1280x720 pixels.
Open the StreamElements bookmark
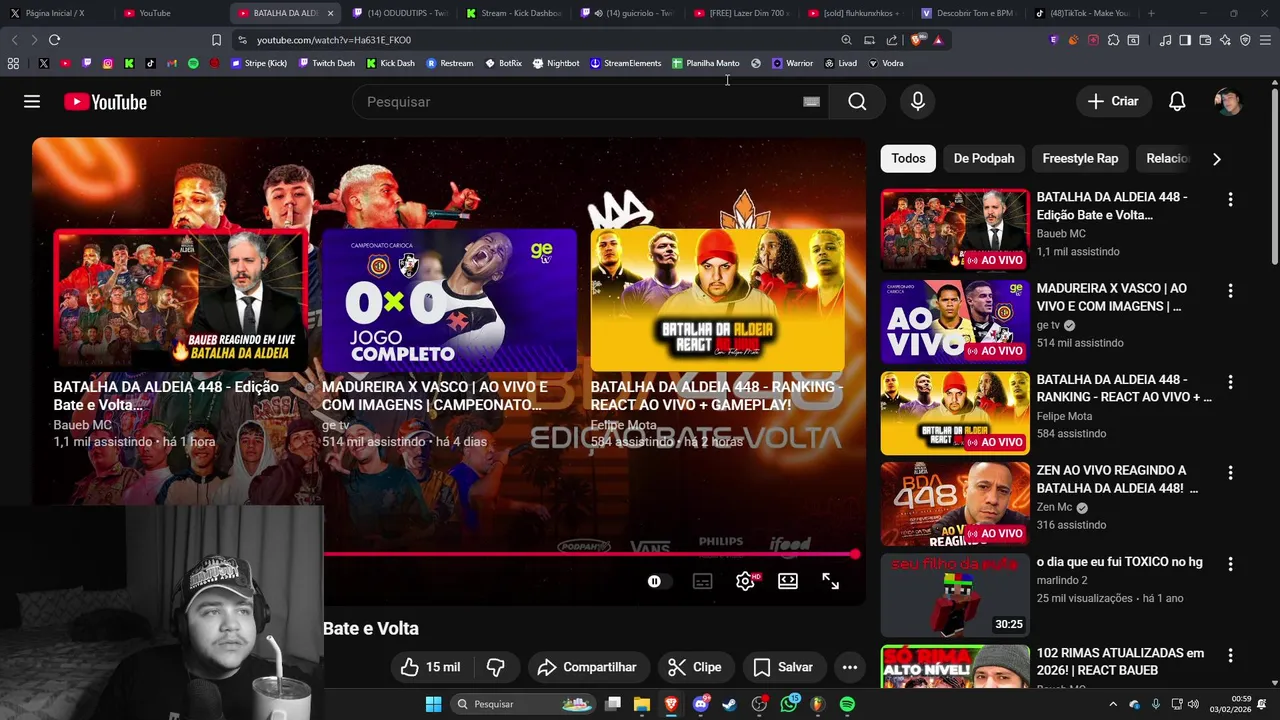[x=625, y=63]
